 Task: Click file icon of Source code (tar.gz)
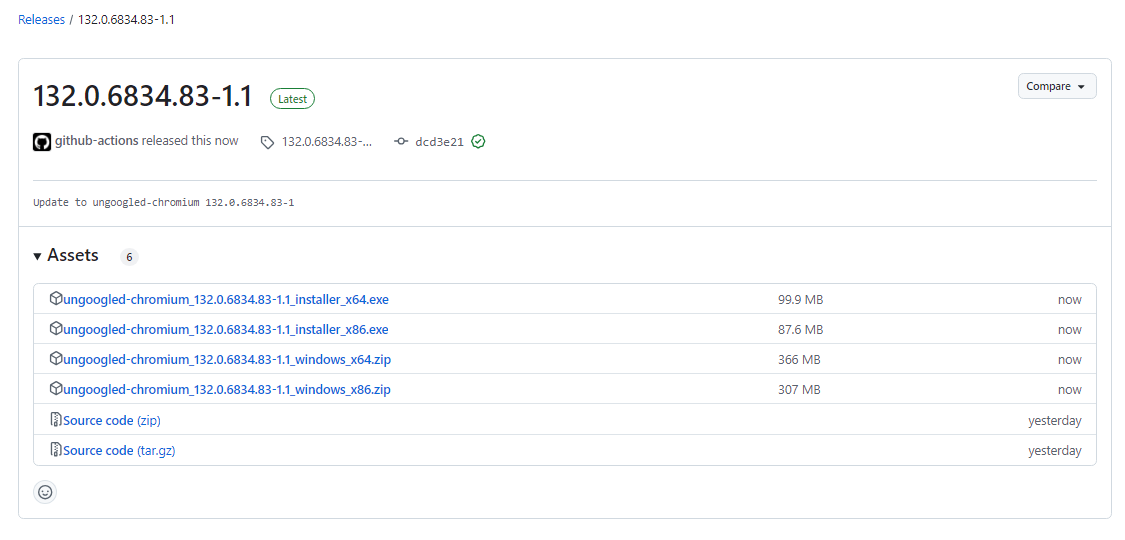click(x=55, y=450)
